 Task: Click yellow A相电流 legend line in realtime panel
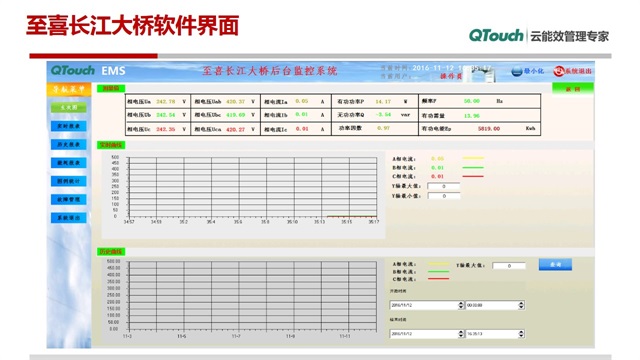click(x=473, y=158)
